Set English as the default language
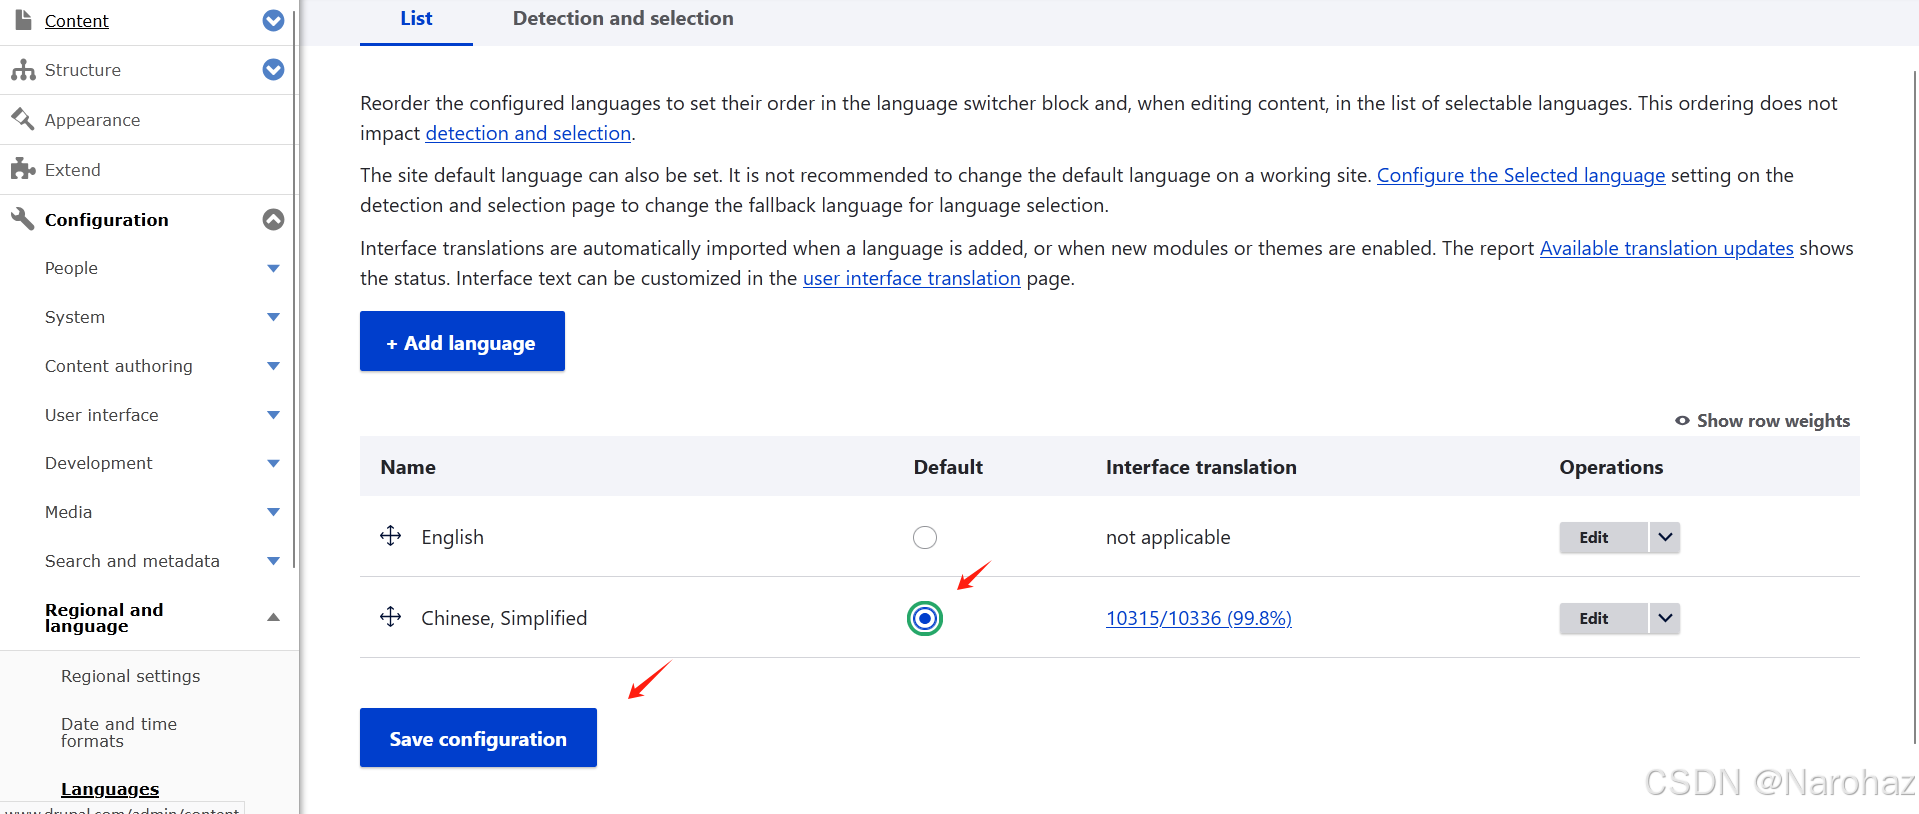Image resolution: width=1919 pixels, height=814 pixels. pos(924,537)
